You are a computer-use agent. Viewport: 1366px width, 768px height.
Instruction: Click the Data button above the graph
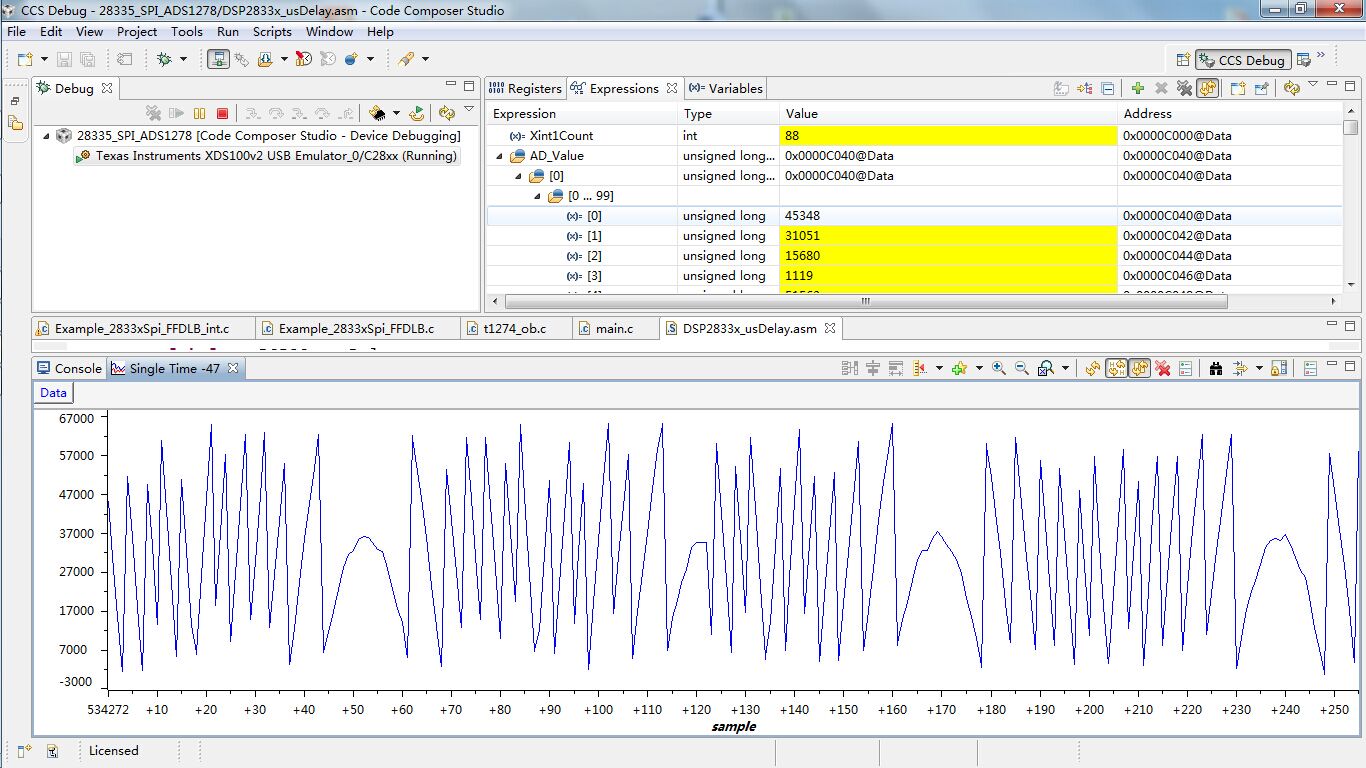(x=53, y=393)
